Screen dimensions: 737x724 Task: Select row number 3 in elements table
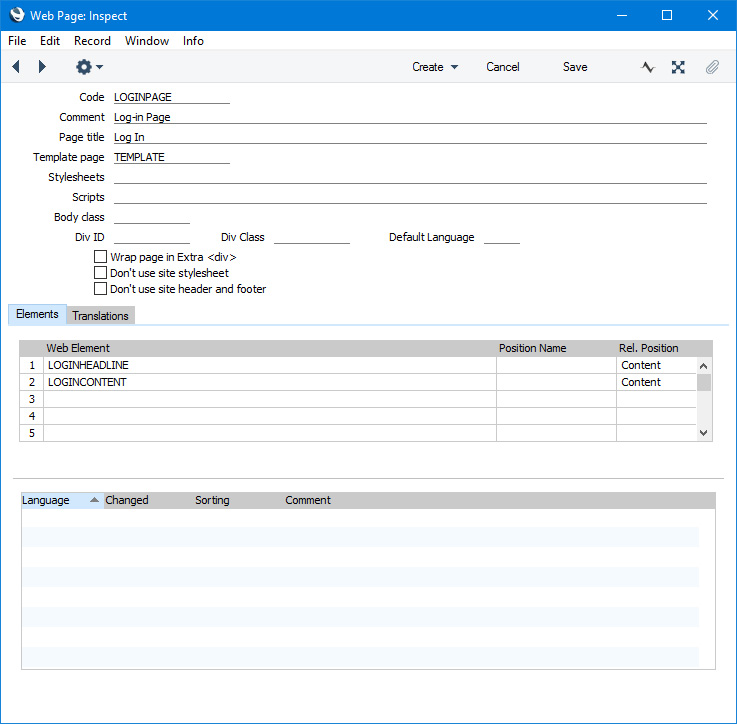point(31,399)
